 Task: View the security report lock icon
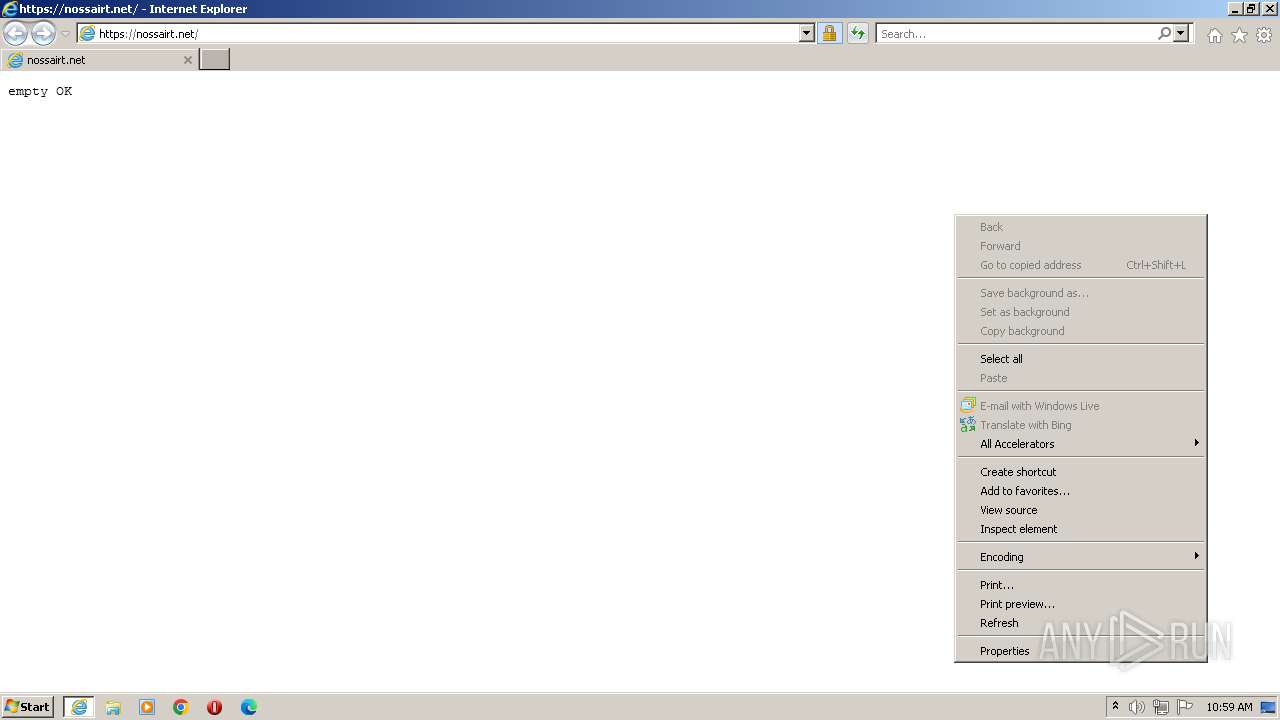(x=829, y=34)
